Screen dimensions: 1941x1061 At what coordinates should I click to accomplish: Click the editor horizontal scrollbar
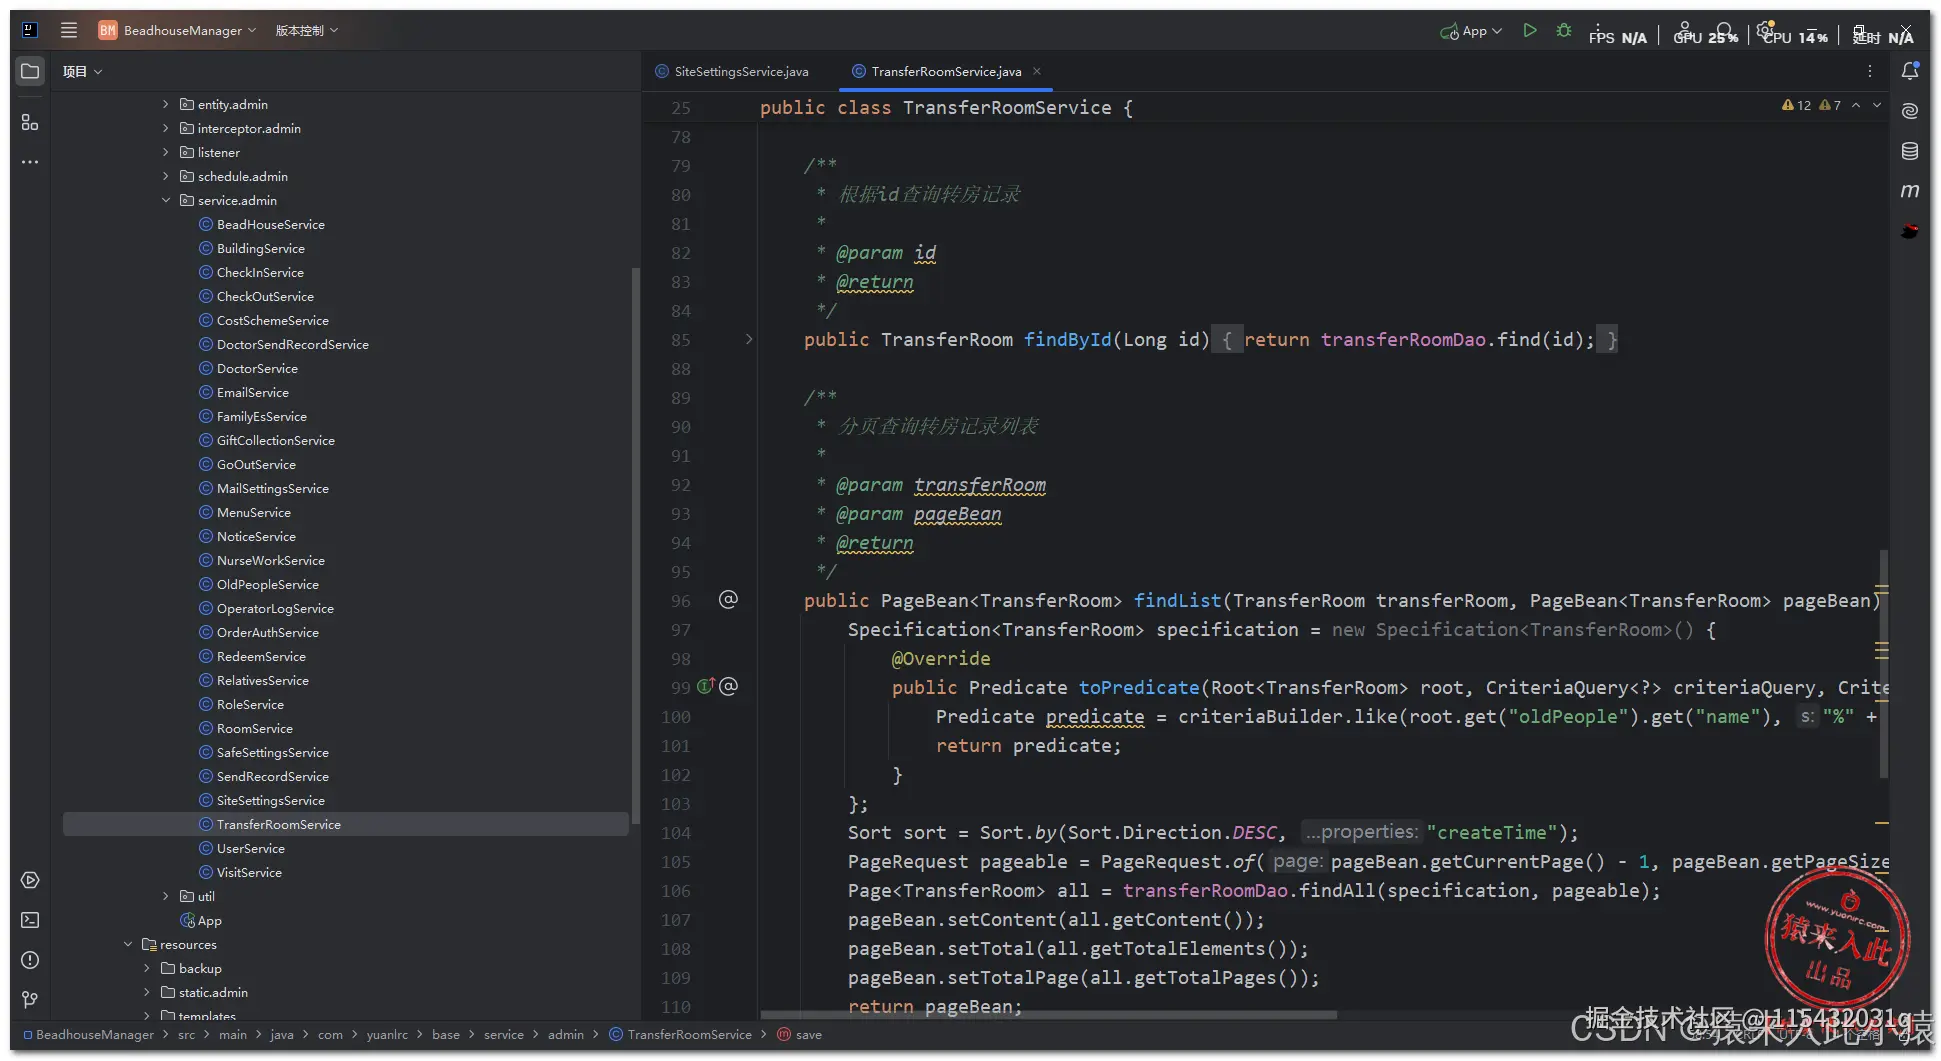[1048, 1014]
